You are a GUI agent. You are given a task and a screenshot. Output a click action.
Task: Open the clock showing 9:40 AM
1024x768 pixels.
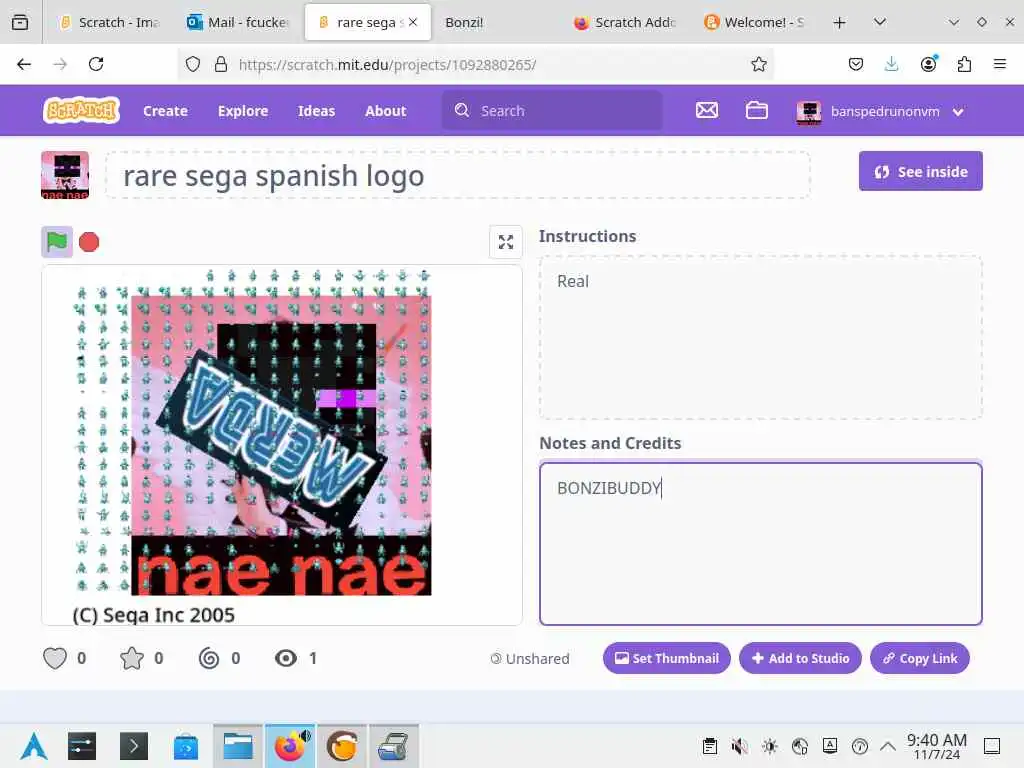click(x=936, y=746)
